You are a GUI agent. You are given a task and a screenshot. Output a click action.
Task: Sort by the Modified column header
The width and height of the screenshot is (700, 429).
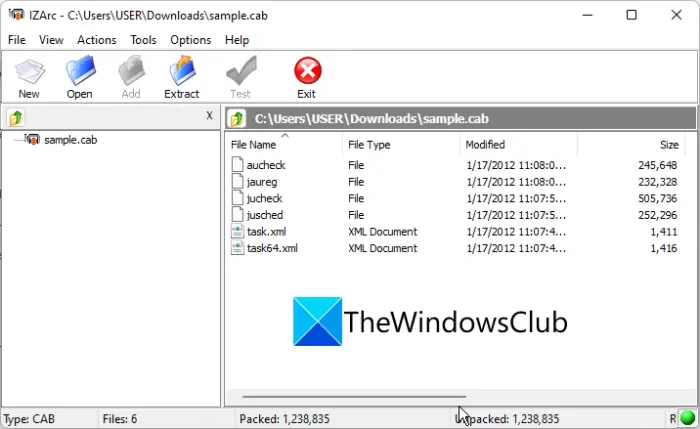point(485,145)
